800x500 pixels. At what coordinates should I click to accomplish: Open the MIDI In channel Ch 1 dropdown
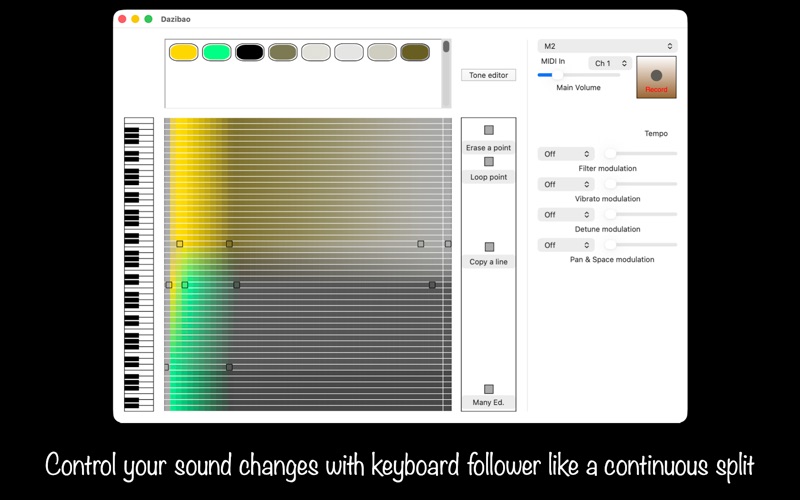(610, 63)
